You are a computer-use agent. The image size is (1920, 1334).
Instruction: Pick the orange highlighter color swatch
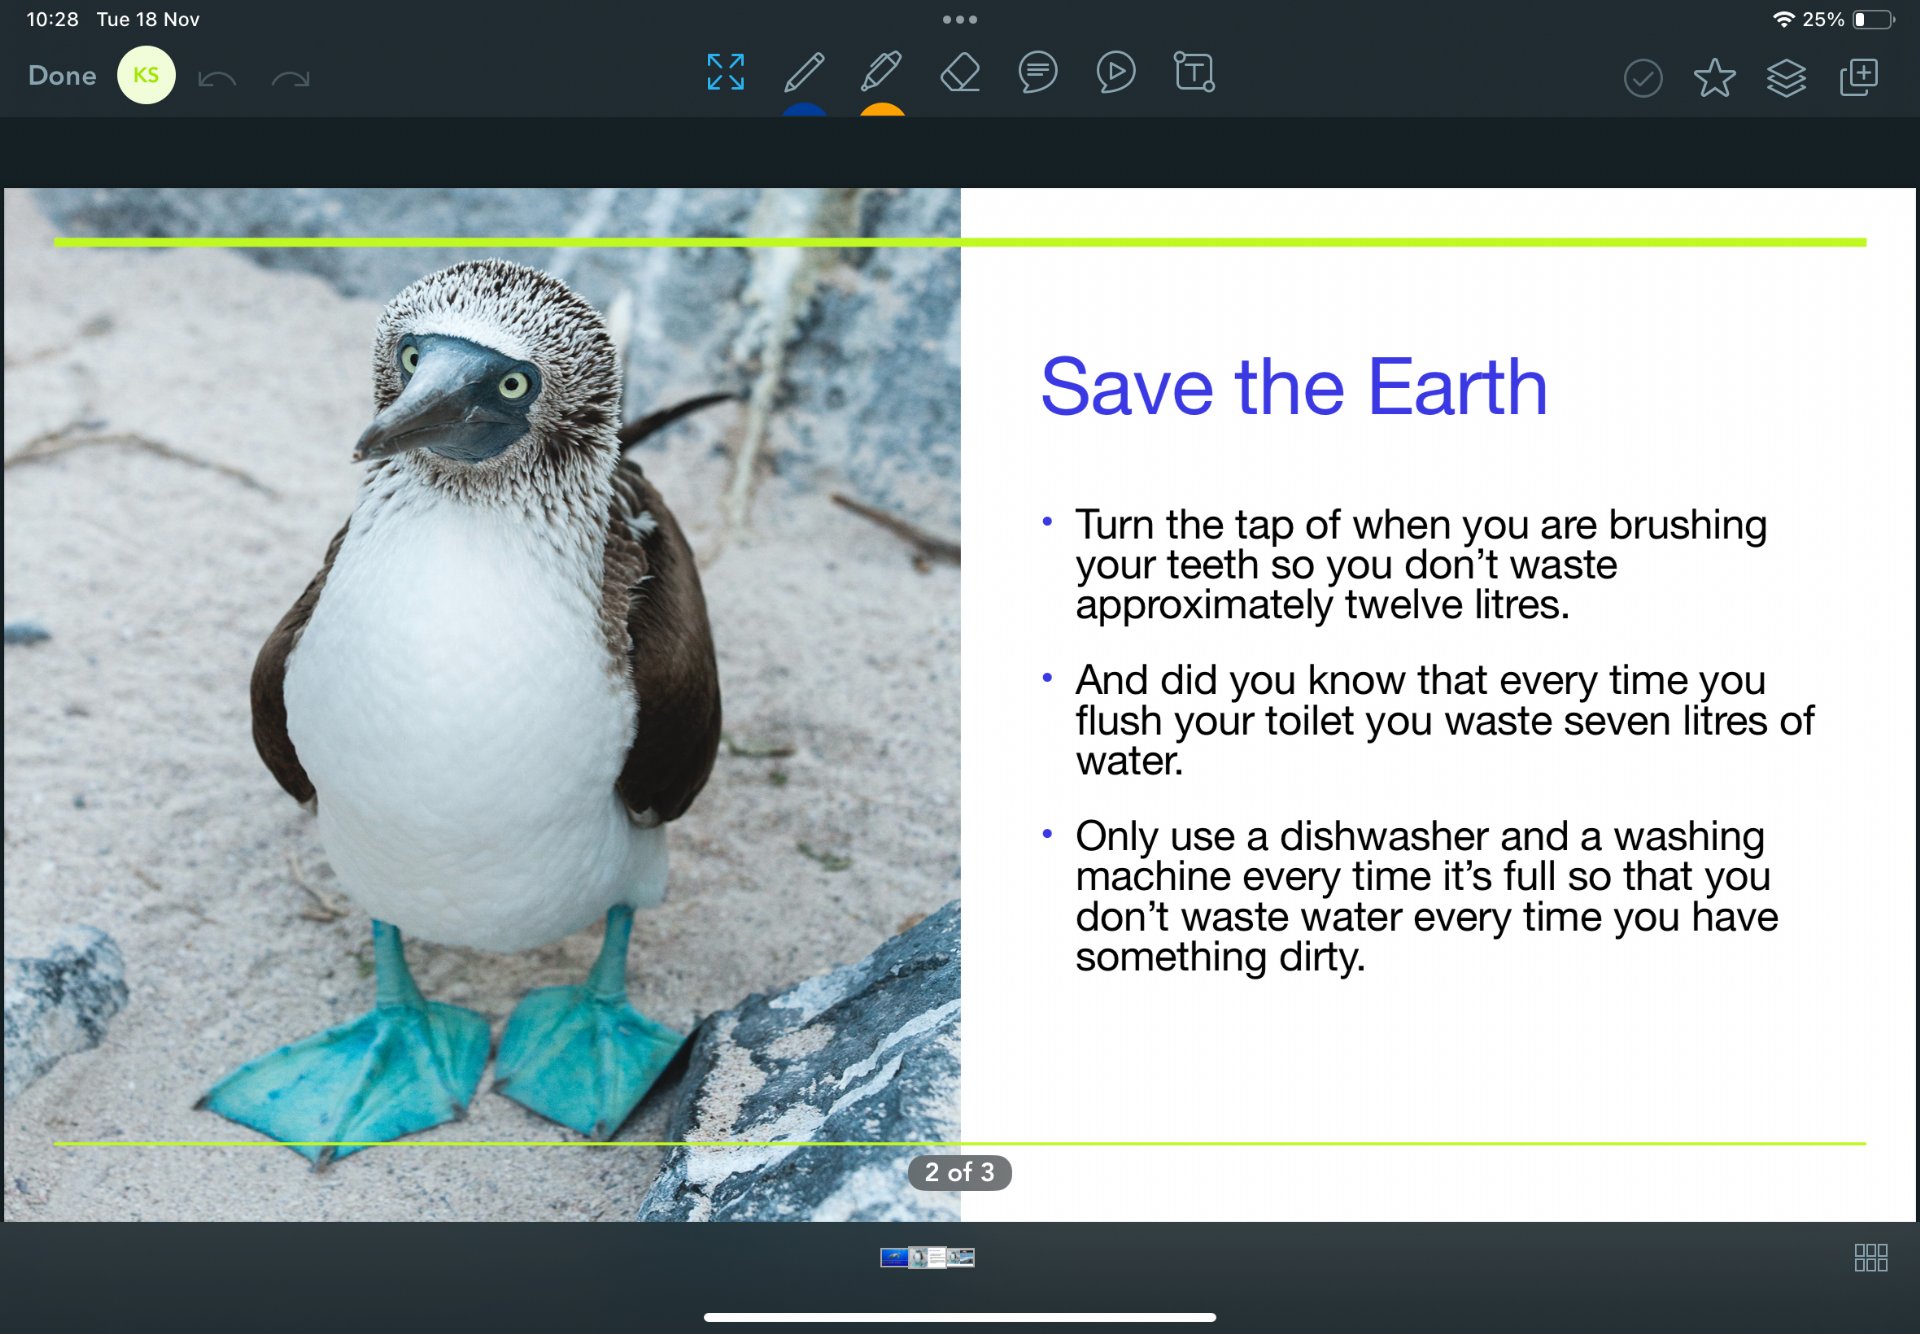(881, 110)
